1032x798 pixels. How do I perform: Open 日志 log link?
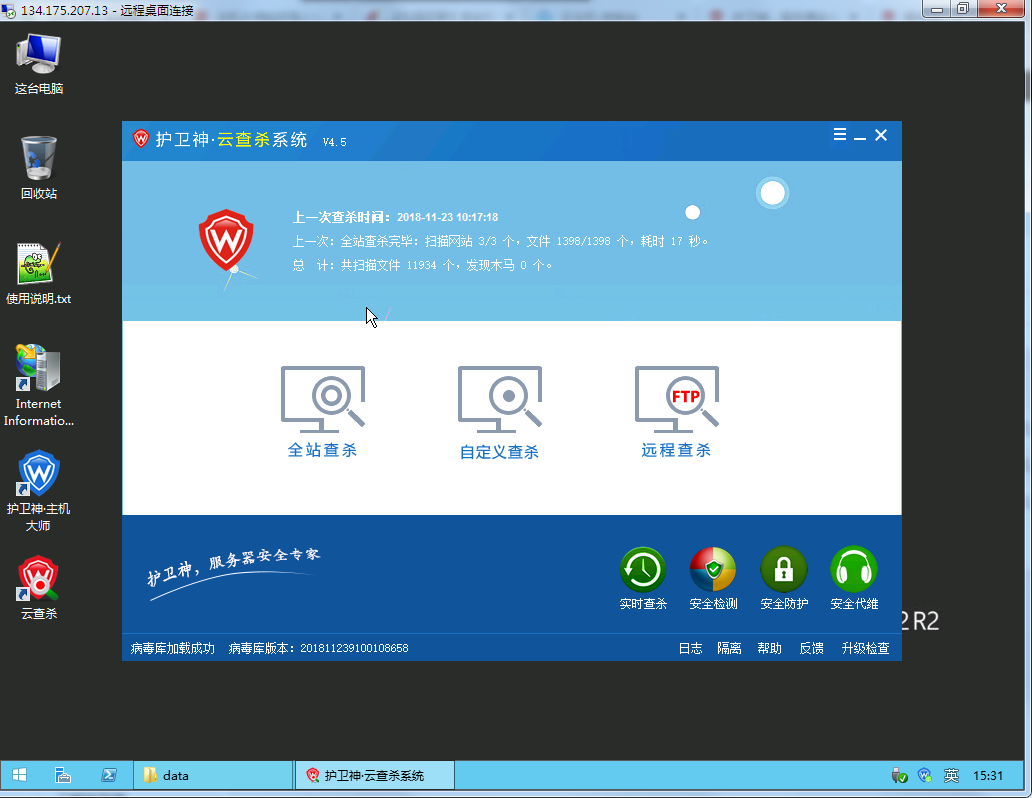click(690, 648)
